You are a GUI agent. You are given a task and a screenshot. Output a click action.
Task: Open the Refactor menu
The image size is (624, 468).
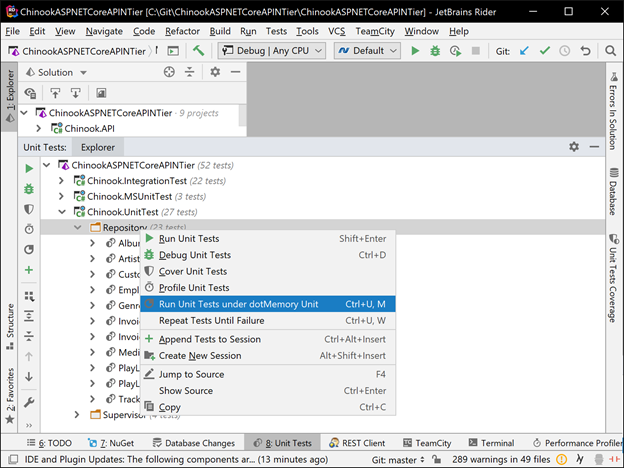pos(182,31)
